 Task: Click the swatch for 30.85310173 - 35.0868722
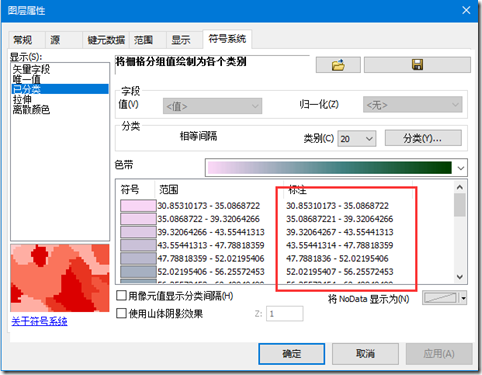138,206
